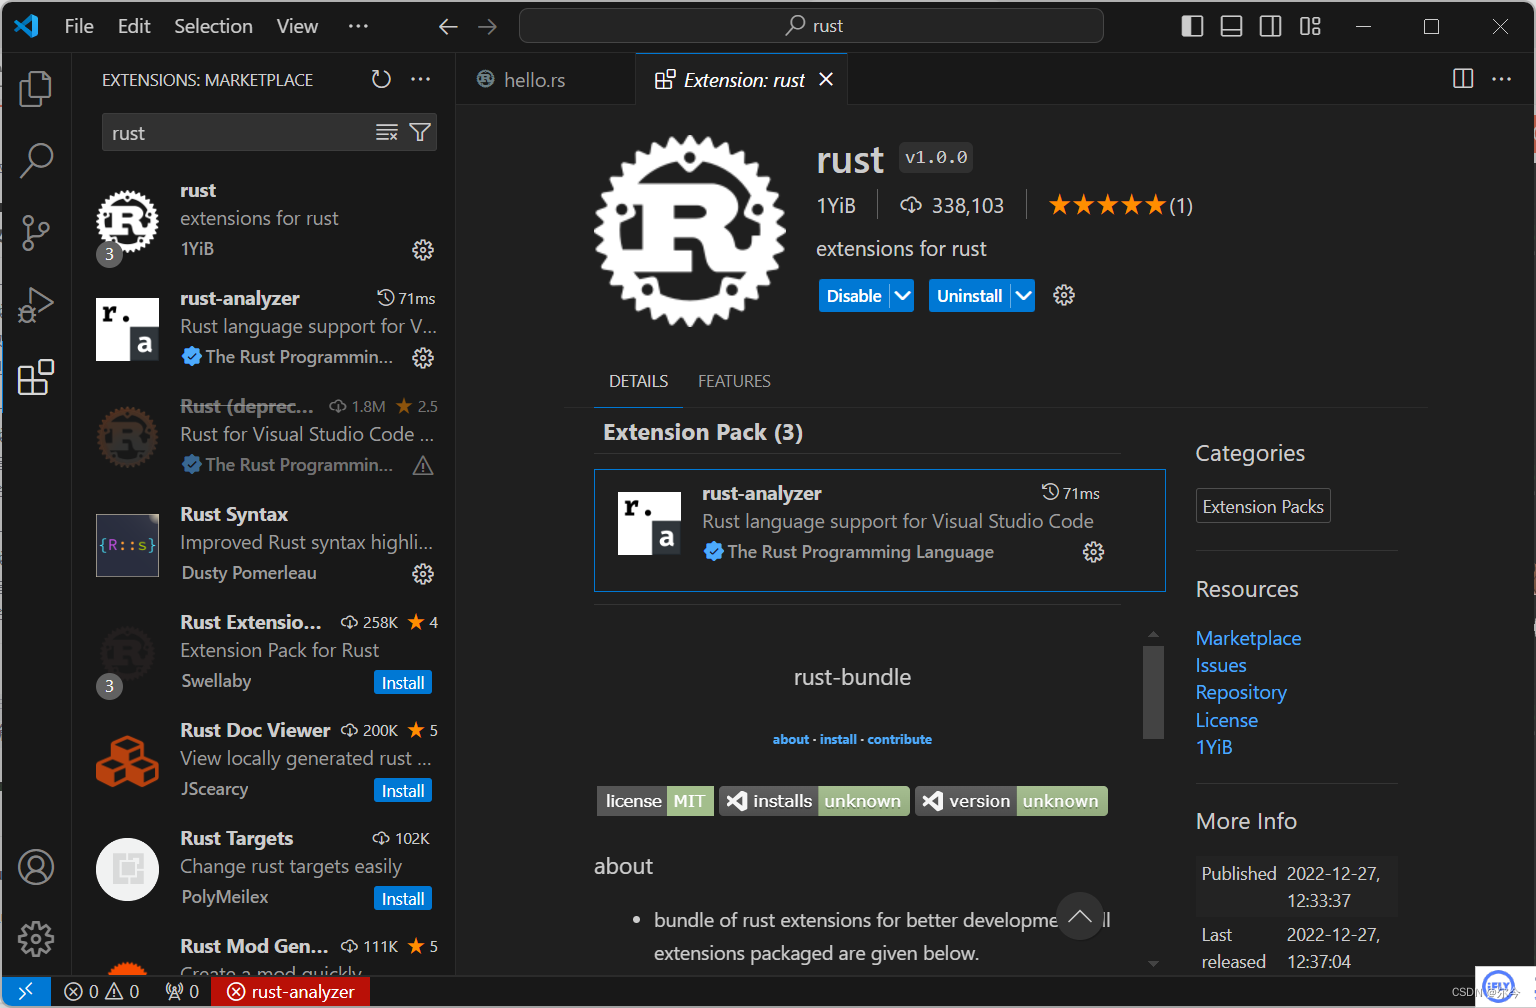
Task: Toggle the bottom panel layout icon
Action: [x=1231, y=26]
